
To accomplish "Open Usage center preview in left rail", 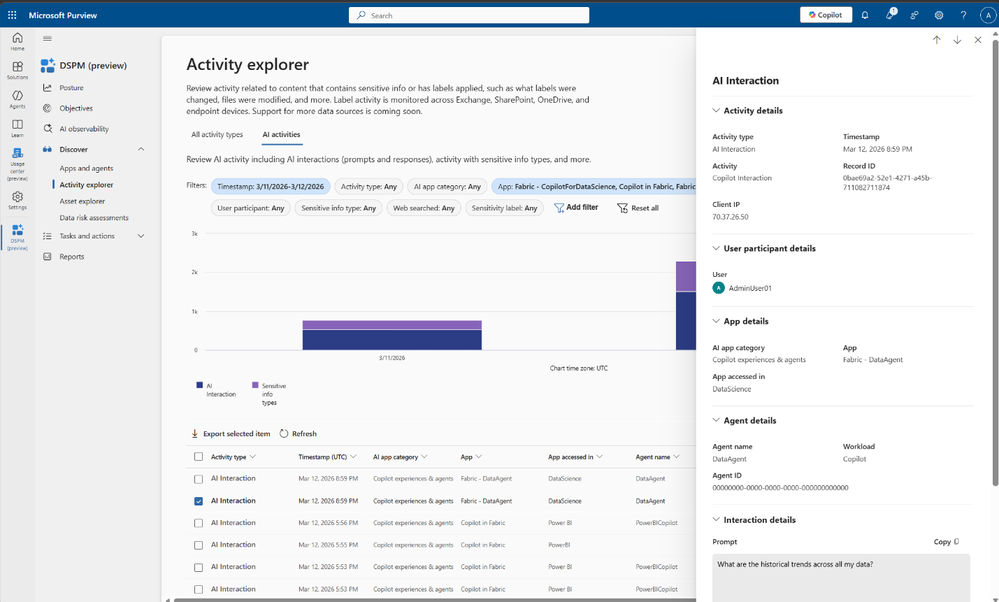I will coord(17,164).
